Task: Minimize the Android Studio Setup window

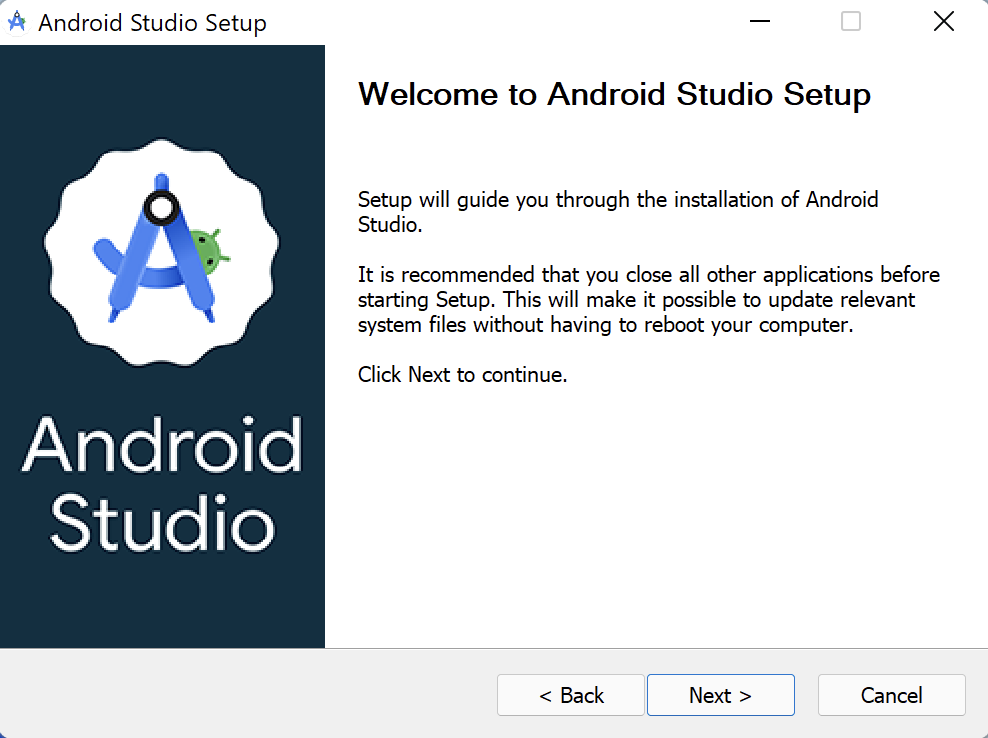Action: [760, 22]
